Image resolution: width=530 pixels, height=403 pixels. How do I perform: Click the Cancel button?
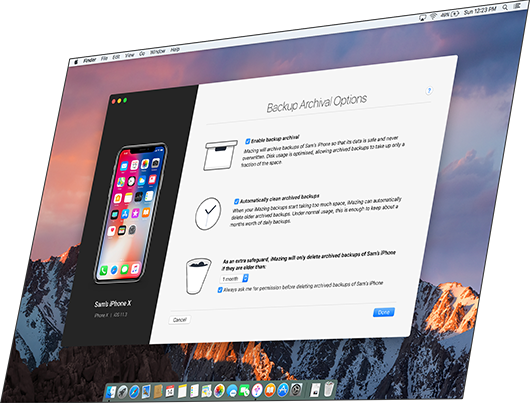pos(179,320)
